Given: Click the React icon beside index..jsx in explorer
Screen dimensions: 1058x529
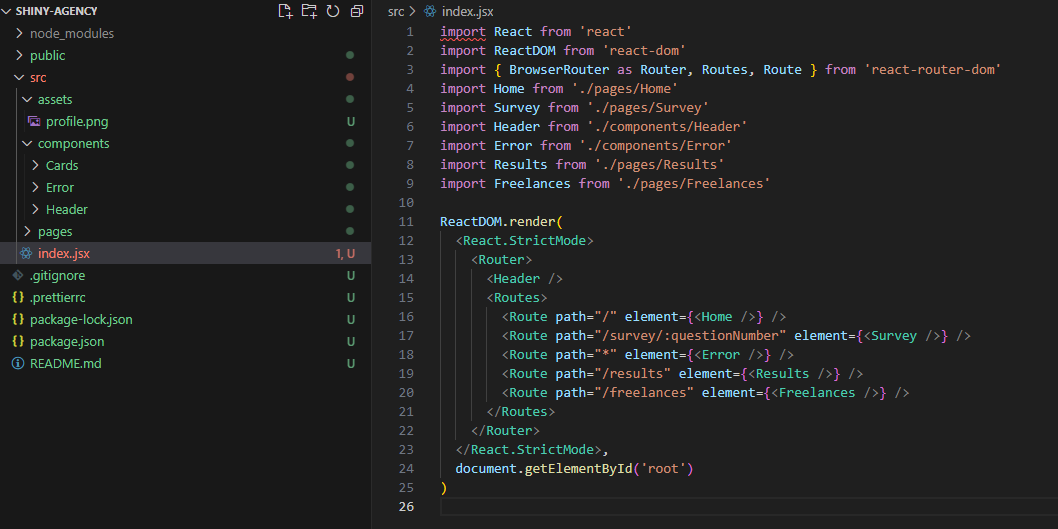Looking at the screenshot, I should (26, 254).
